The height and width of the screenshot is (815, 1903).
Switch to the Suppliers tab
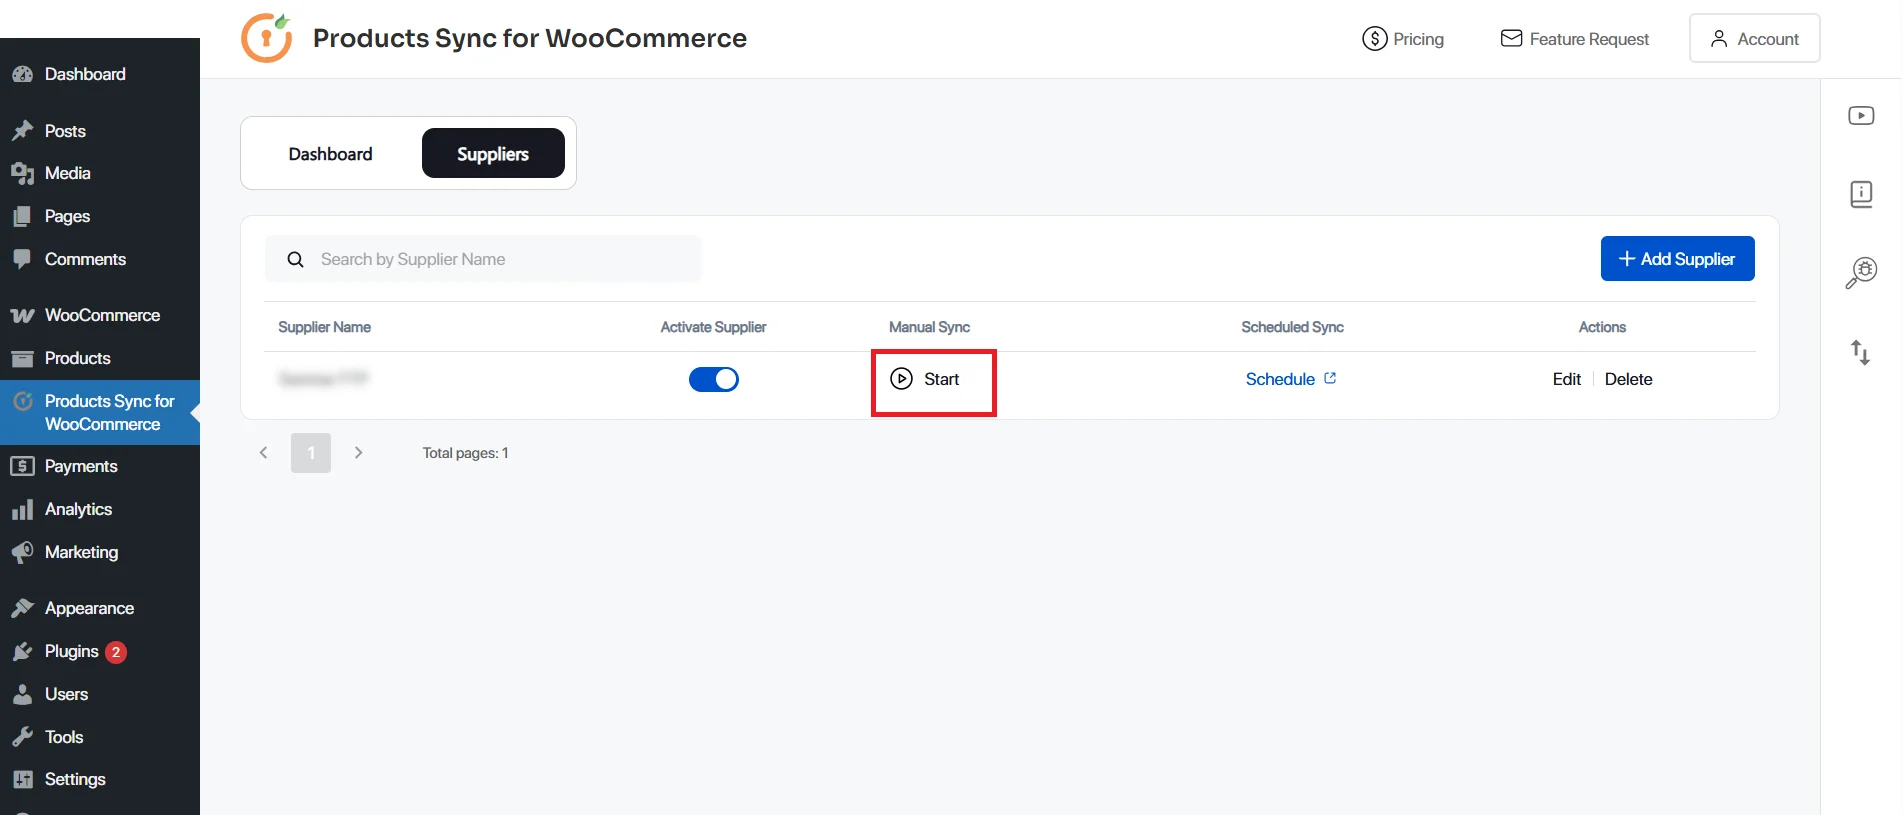coord(493,154)
